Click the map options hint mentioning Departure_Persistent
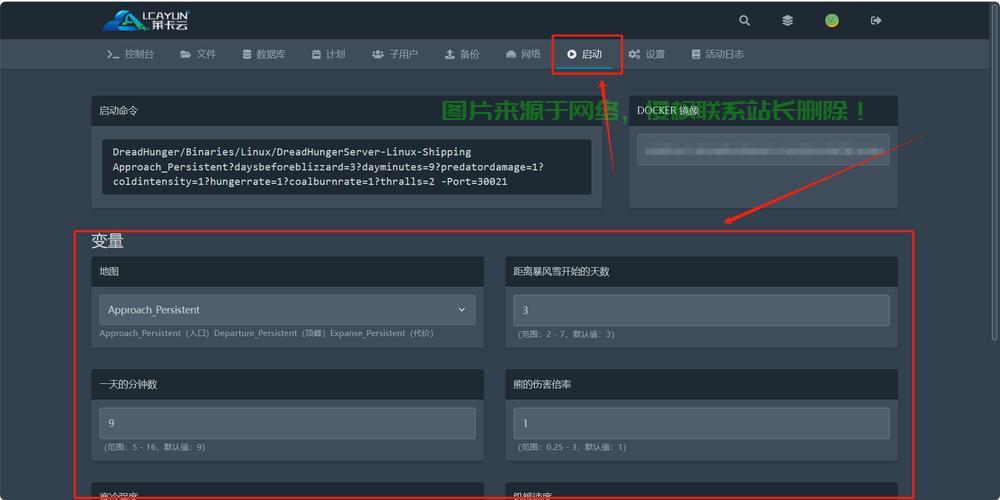The width and height of the screenshot is (1000, 500). tap(267, 334)
